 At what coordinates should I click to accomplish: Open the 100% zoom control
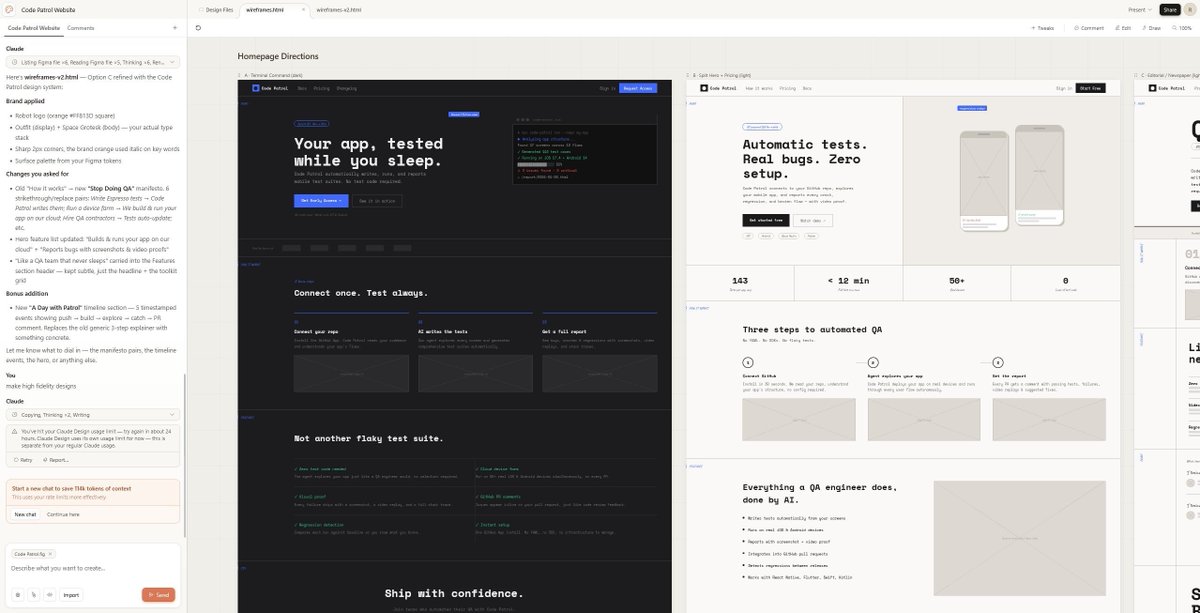pos(1181,28)
